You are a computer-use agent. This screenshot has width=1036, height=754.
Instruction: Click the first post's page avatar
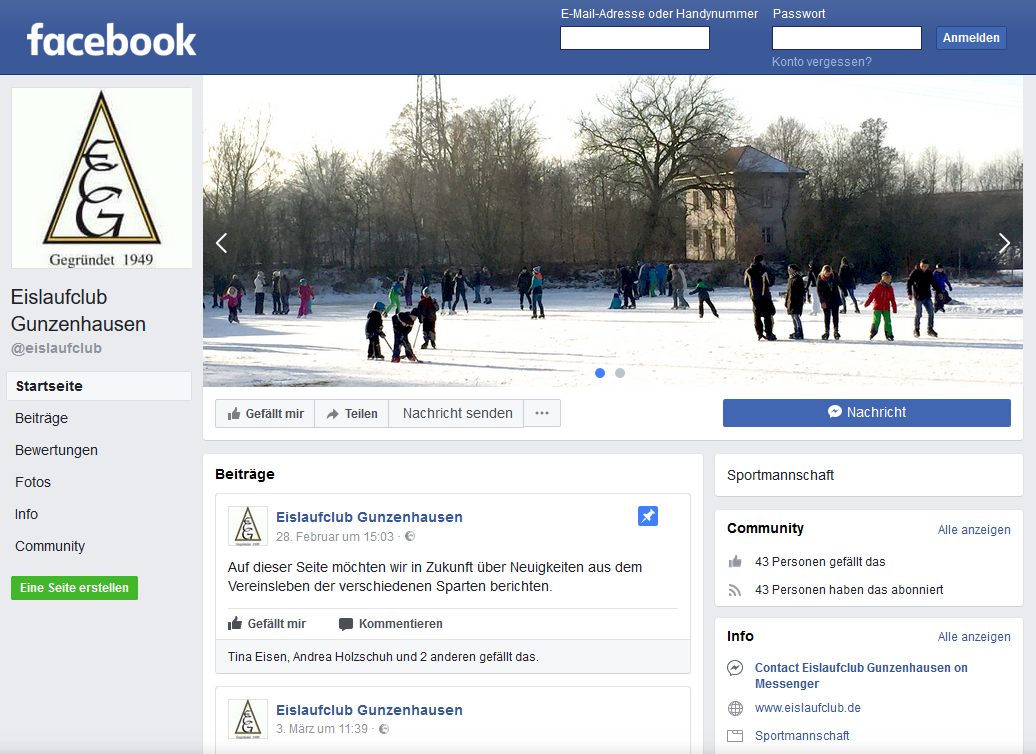(x=248, y=526)
